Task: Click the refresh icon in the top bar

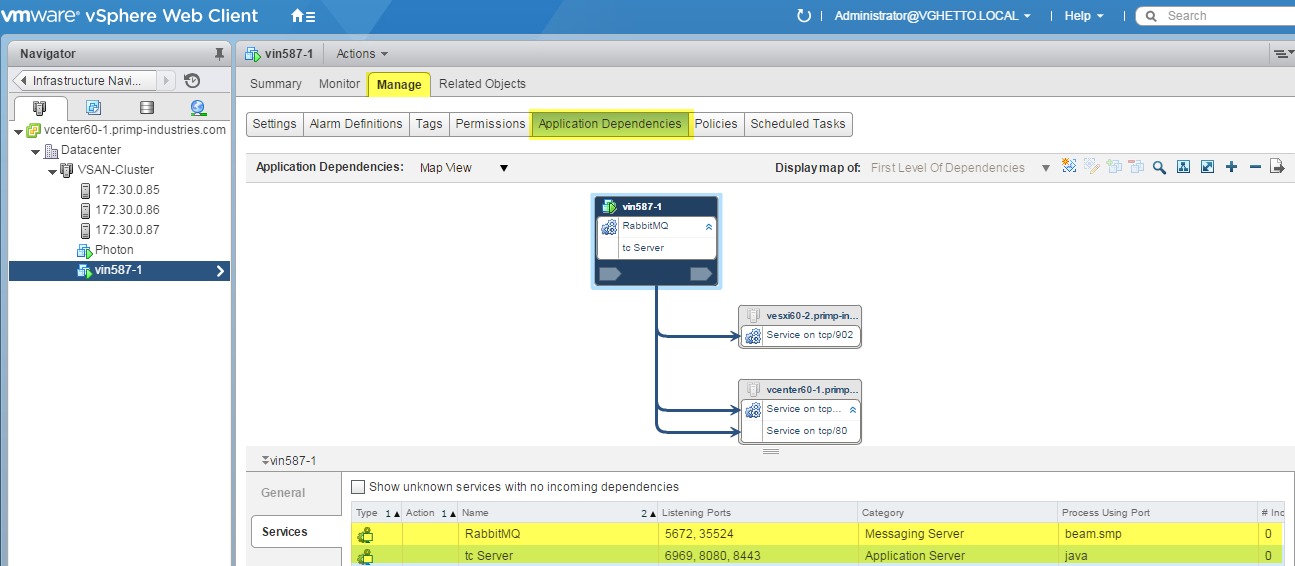Action: [803, 16]
